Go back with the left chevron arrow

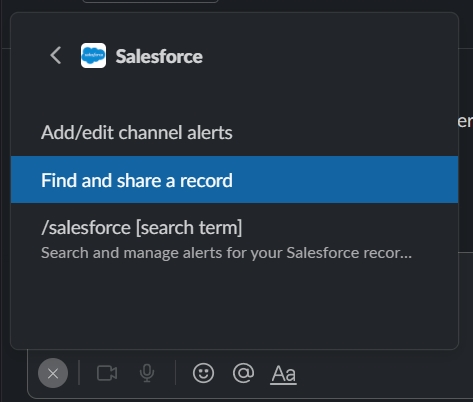coord(56,55)
